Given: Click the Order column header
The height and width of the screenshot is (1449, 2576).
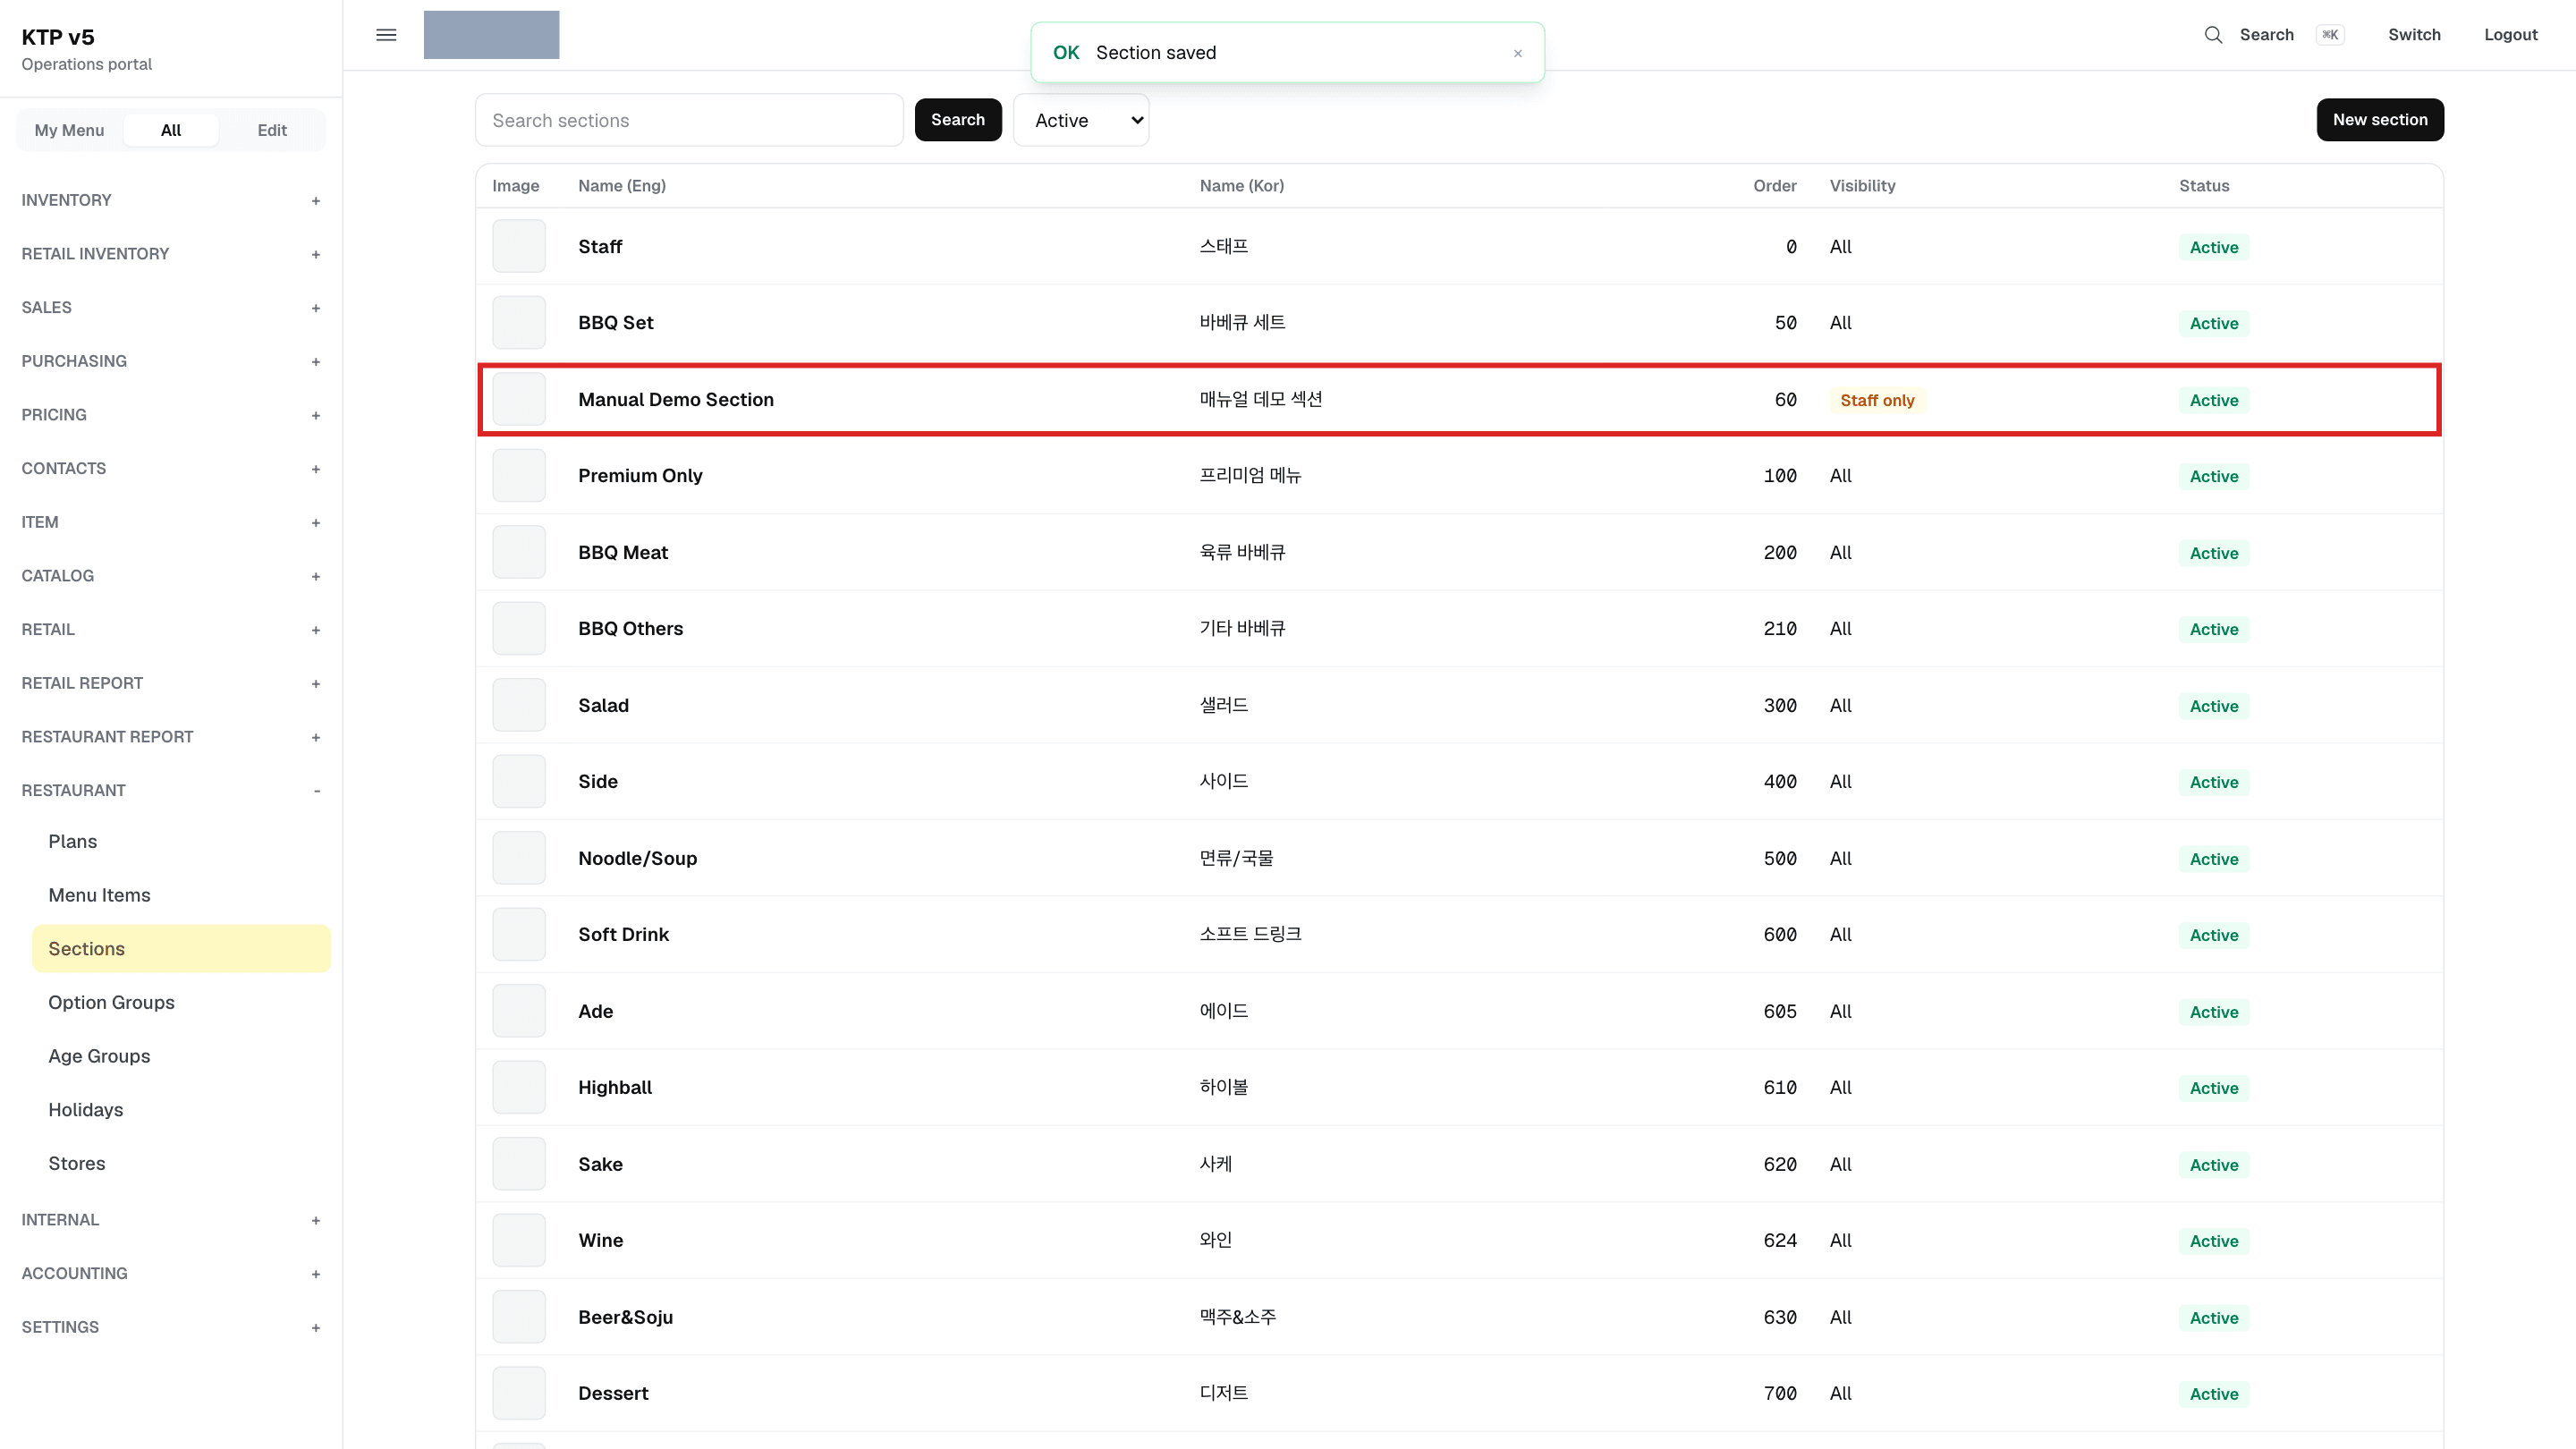Looking at the screenshot, I should 1774,186.
